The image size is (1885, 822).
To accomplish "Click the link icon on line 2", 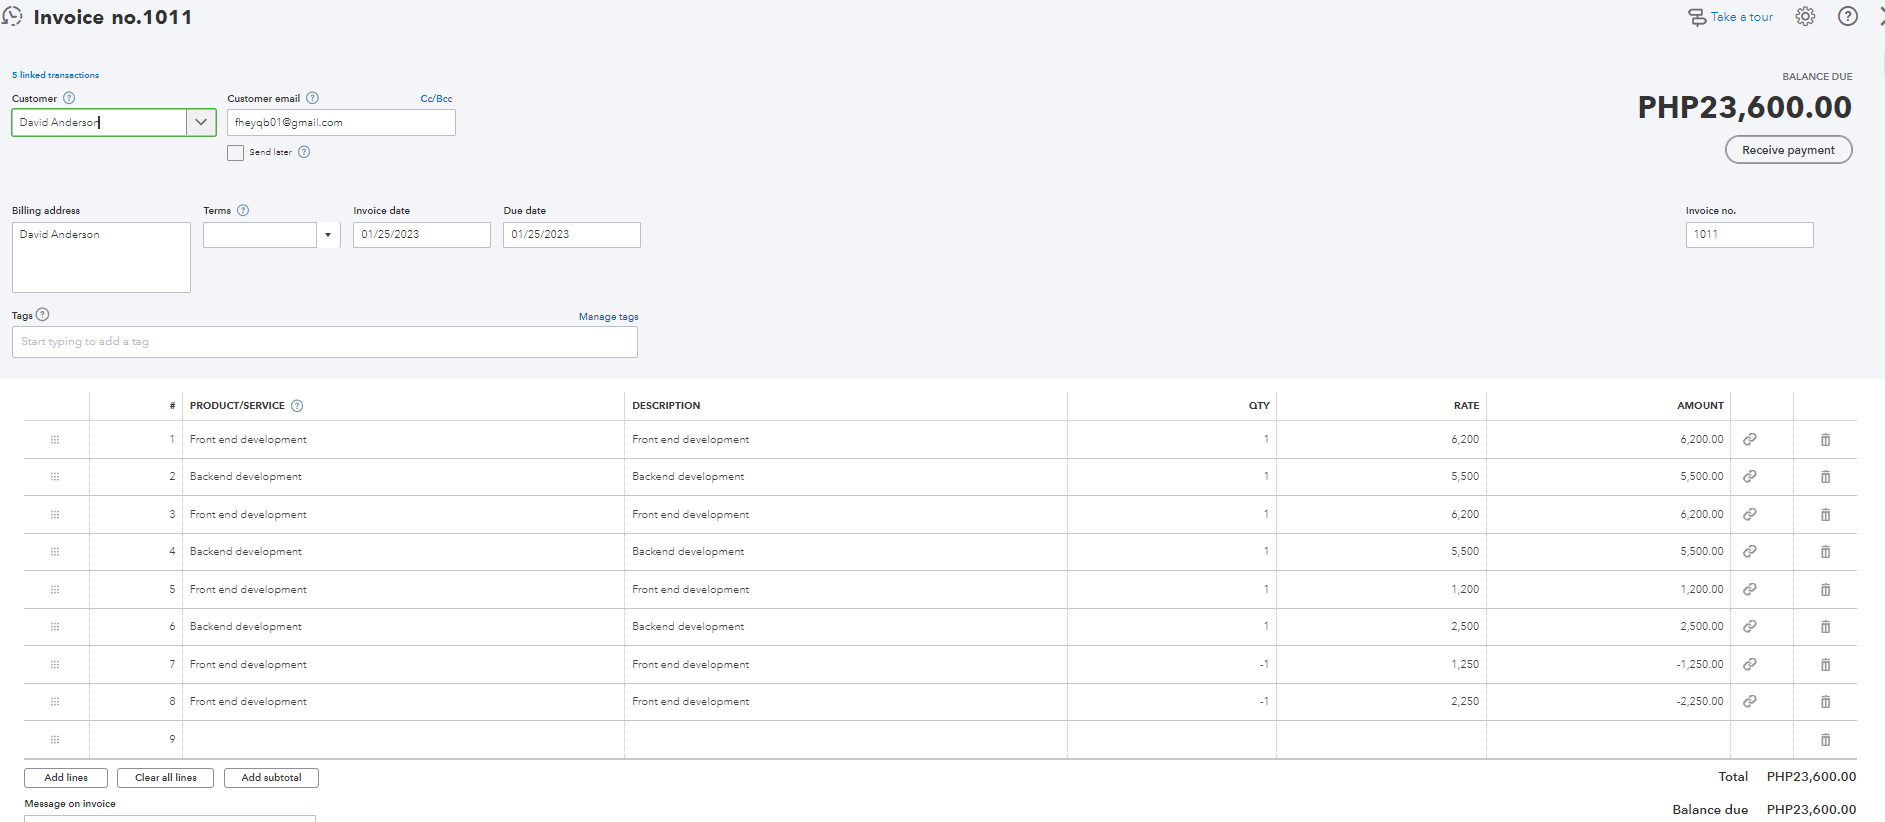I will 1750,477.
